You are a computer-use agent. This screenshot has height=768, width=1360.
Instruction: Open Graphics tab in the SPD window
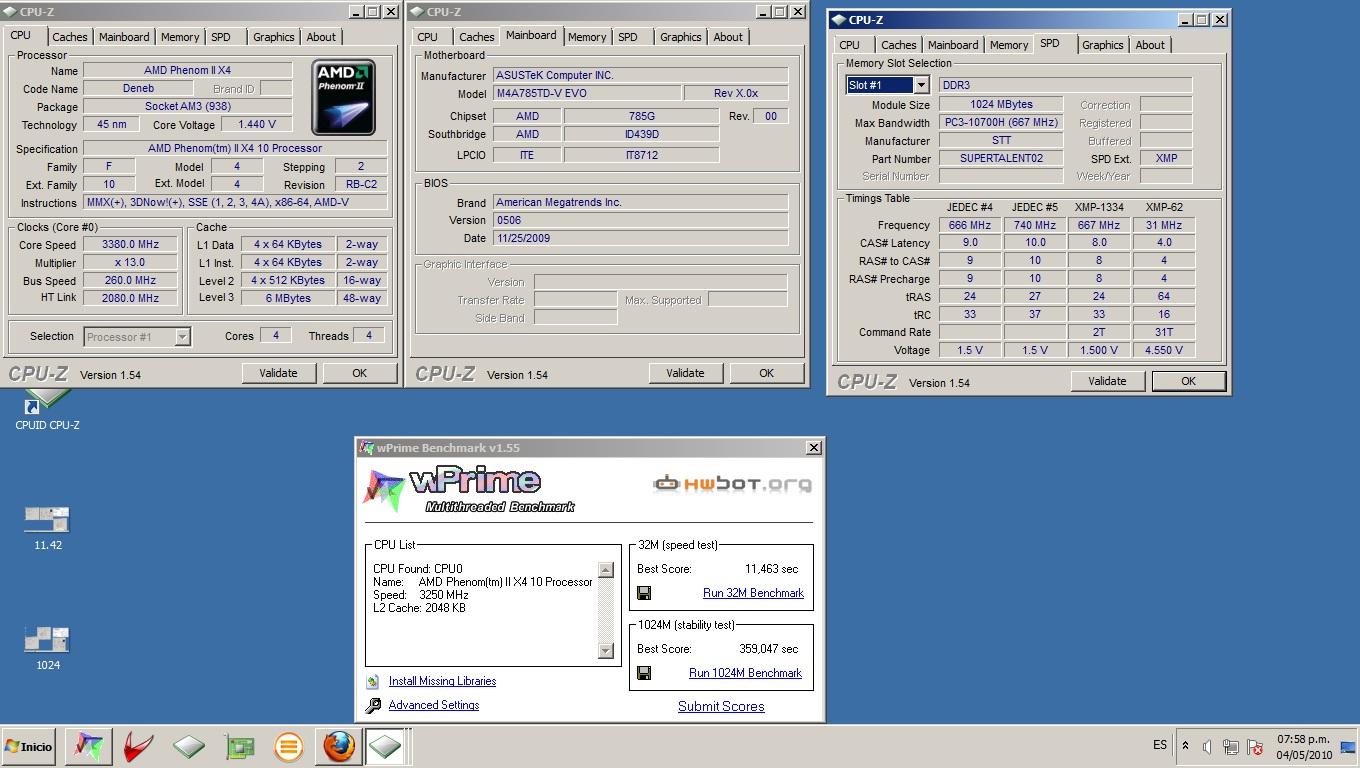1102,45
